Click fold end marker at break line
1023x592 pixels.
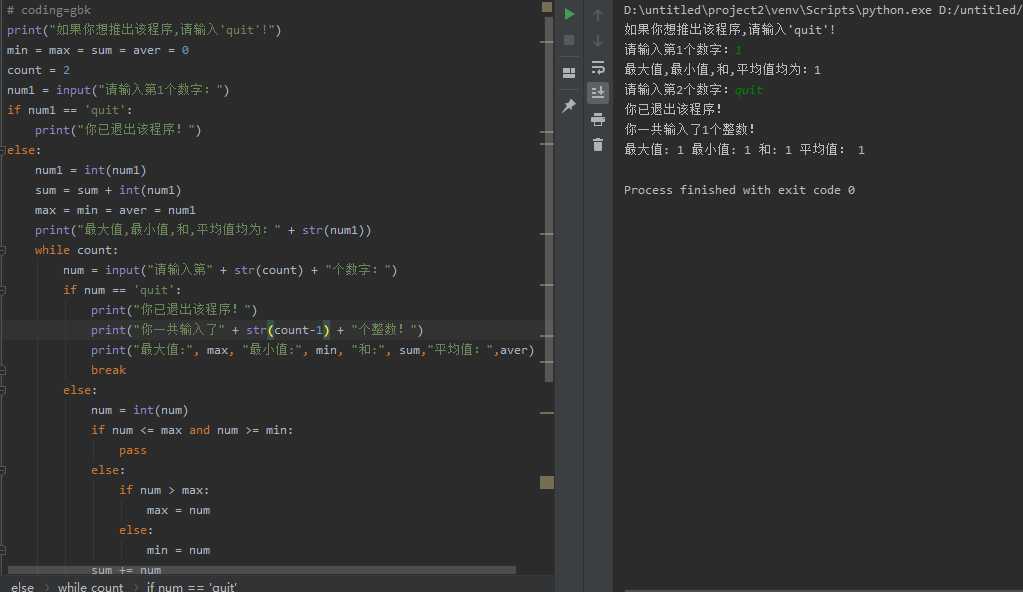(3, 370)
